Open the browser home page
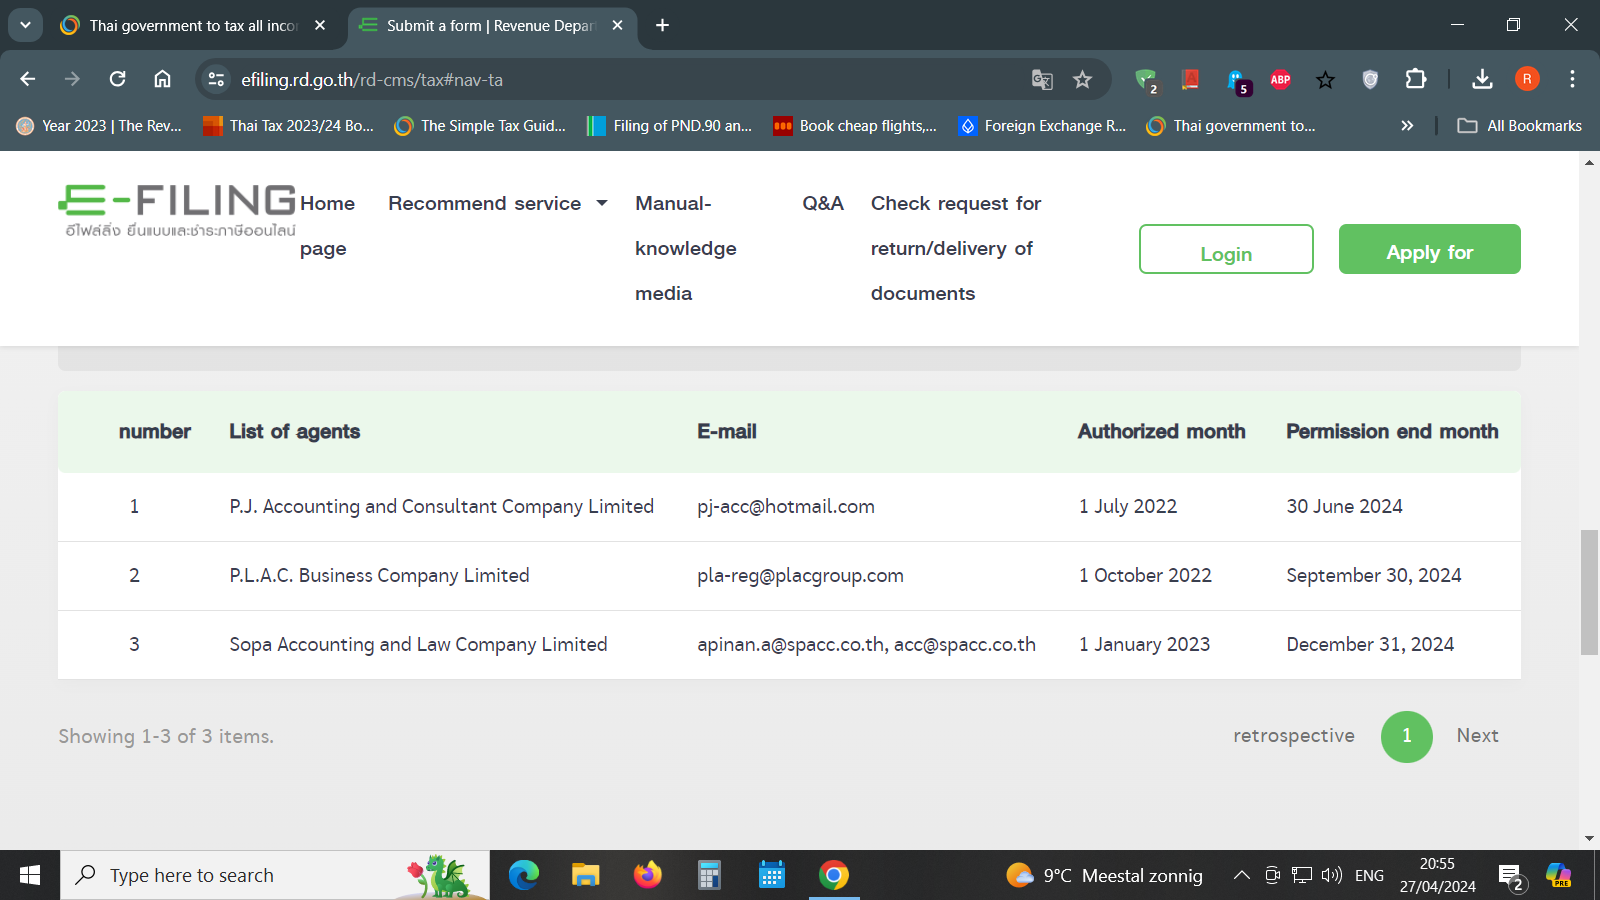The width and height of the screenshot is (1600, 900). pyautogui.click(x=162, y=79)
